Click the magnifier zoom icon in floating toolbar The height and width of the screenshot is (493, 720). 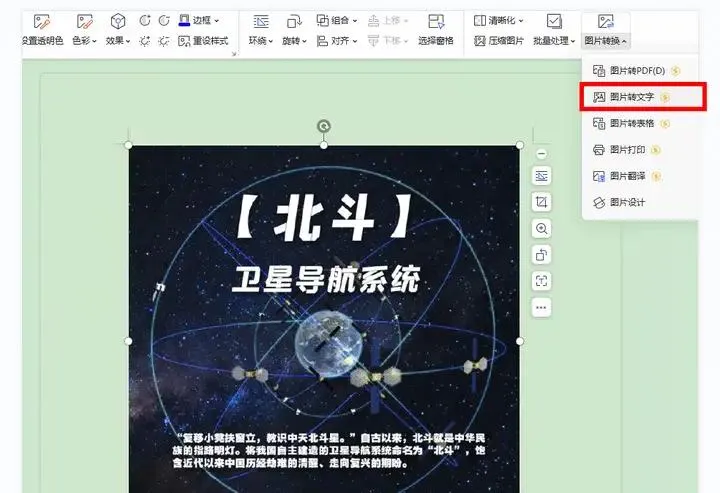click(x=541, y=229)
